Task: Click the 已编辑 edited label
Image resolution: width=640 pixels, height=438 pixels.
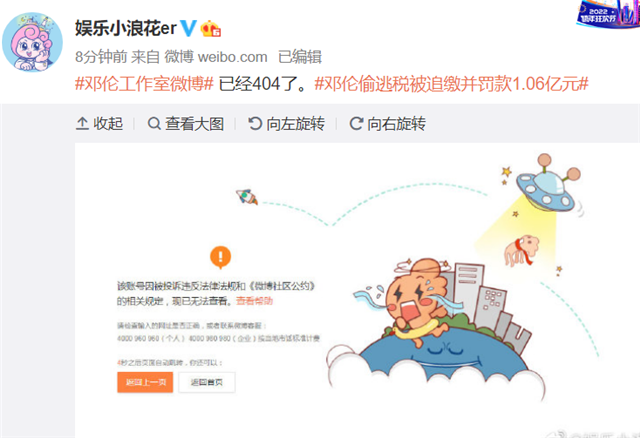Action: [300, 57]
